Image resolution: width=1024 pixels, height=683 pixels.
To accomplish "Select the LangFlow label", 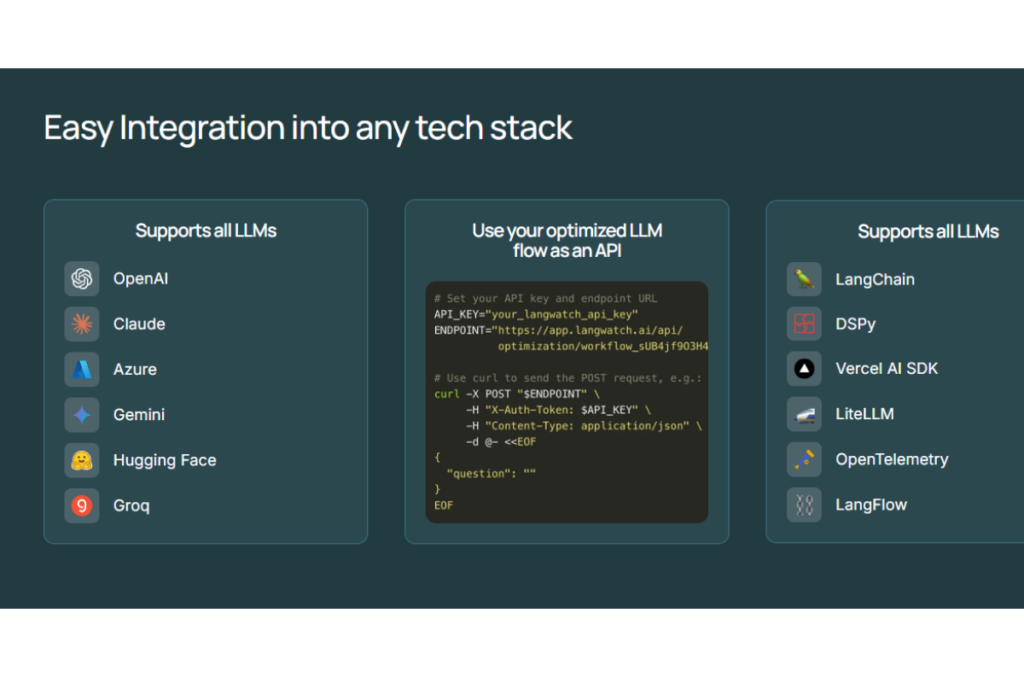I will click(x=871, y=505).
